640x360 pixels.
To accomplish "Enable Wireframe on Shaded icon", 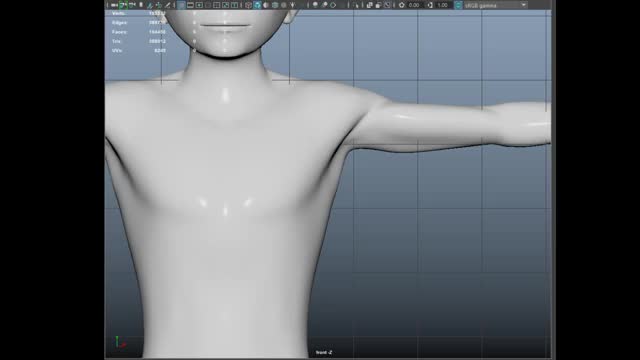I will point(275,5).
